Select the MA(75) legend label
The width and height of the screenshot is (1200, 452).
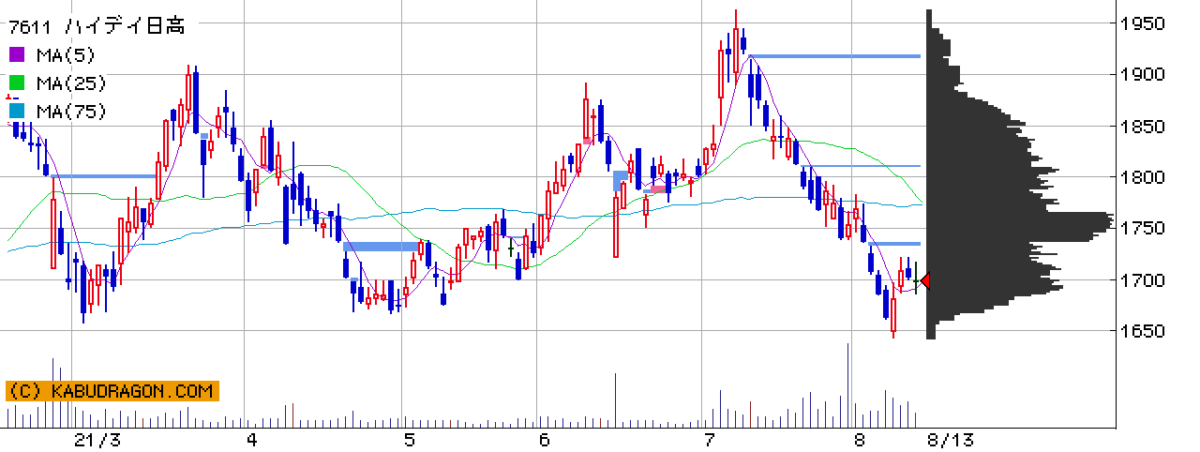coord(70,111)
